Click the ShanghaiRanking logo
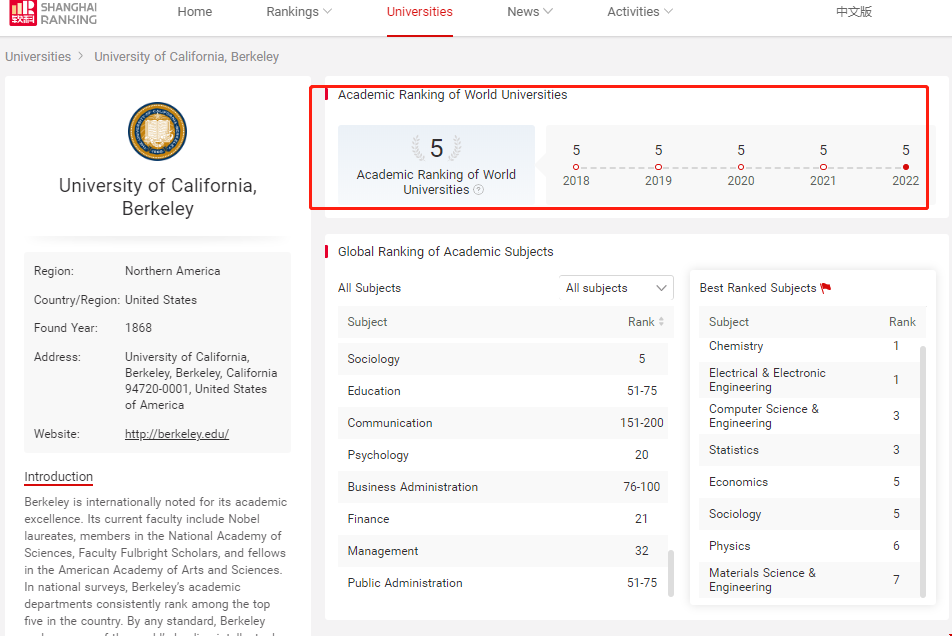 click(54, 12)
